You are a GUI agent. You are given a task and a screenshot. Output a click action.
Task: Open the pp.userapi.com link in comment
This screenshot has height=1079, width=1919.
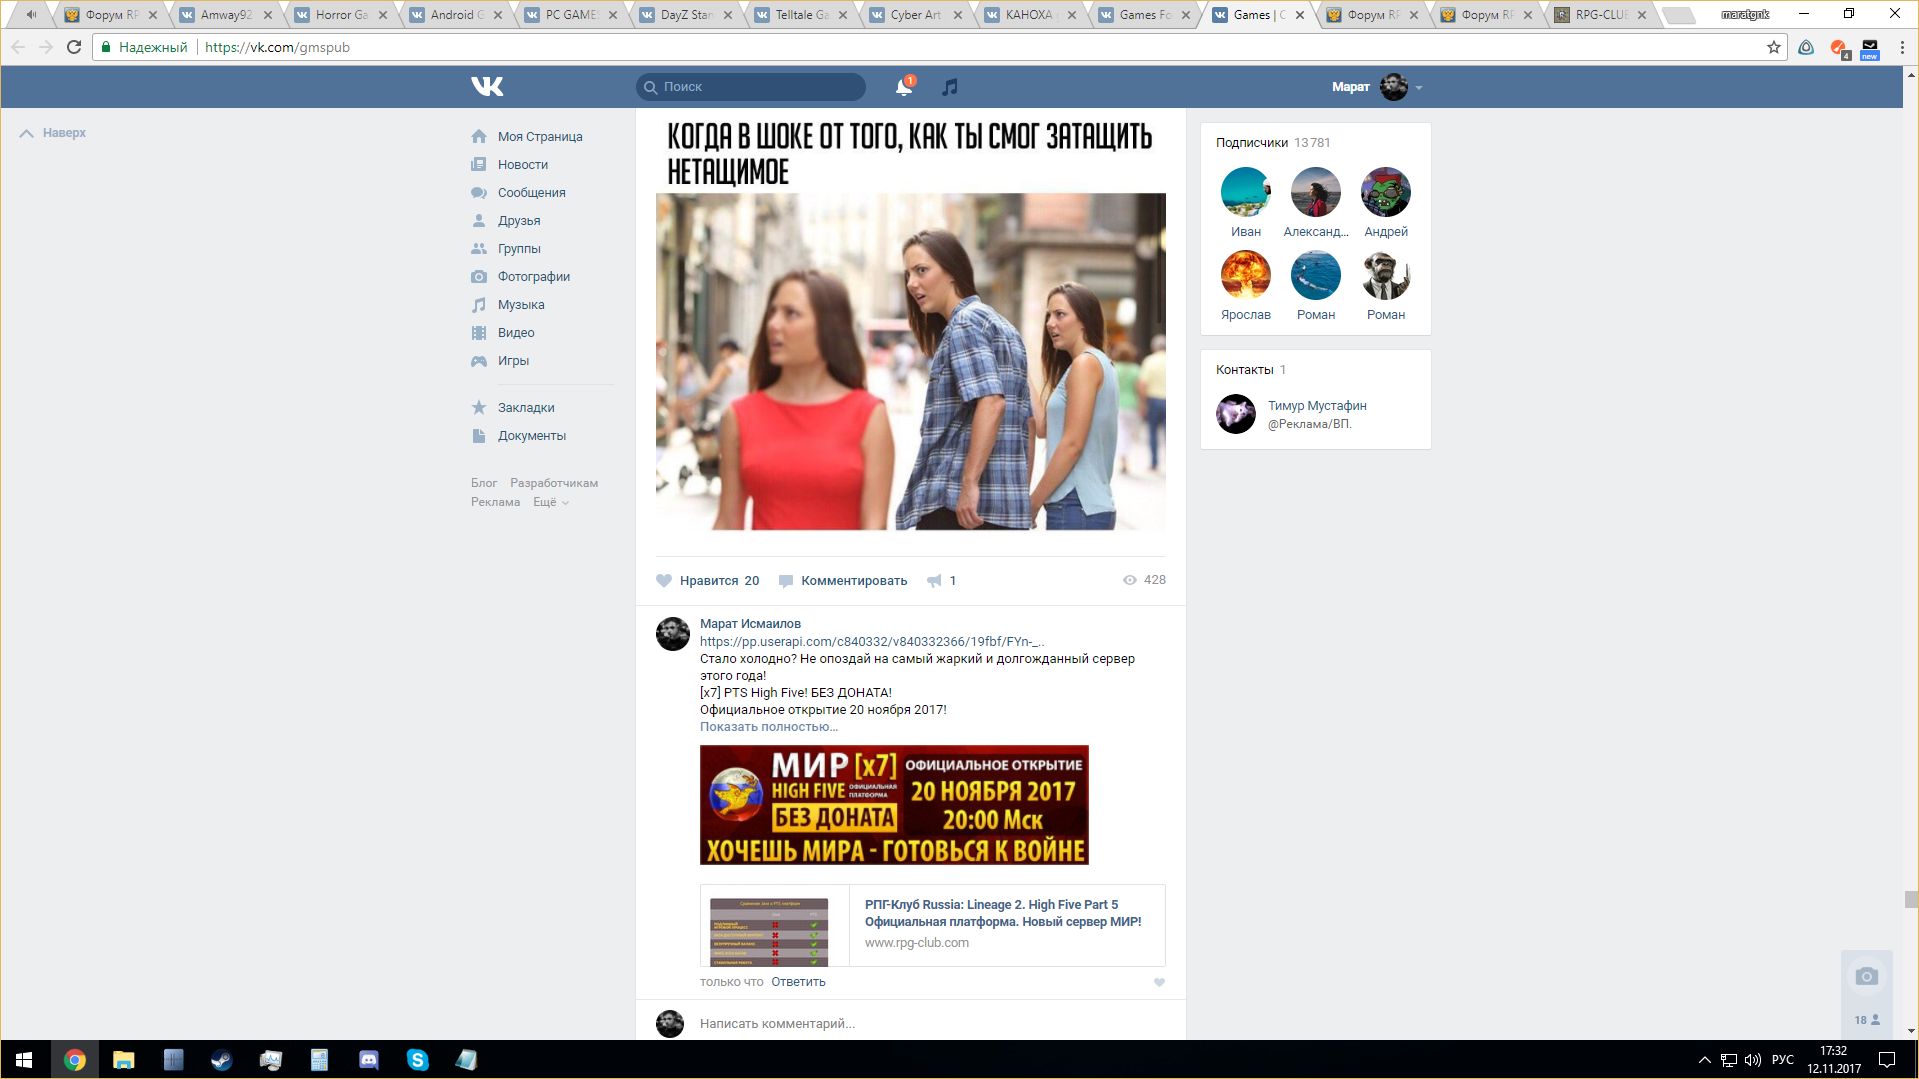[873, 642]
